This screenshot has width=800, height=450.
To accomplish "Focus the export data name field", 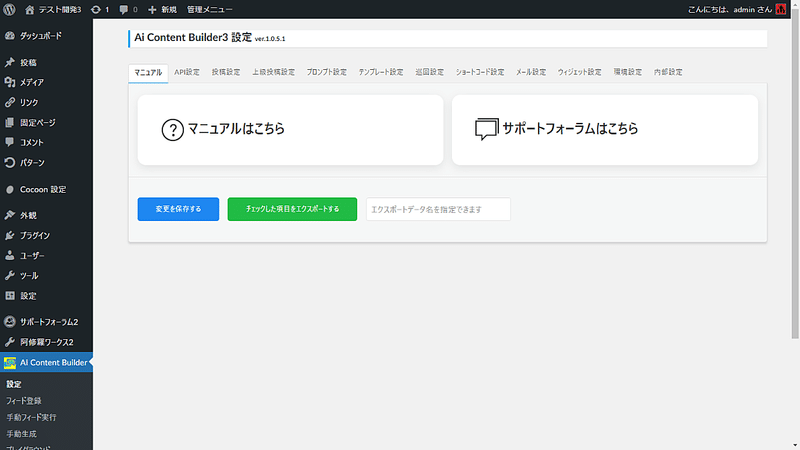I will [438, 209].
